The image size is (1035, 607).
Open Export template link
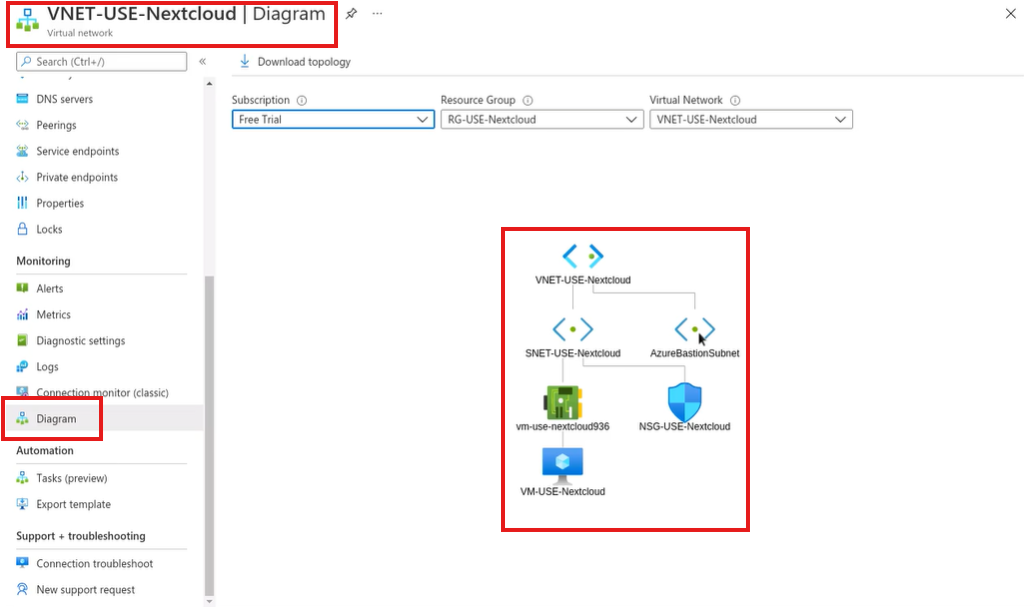click(73, 504)
